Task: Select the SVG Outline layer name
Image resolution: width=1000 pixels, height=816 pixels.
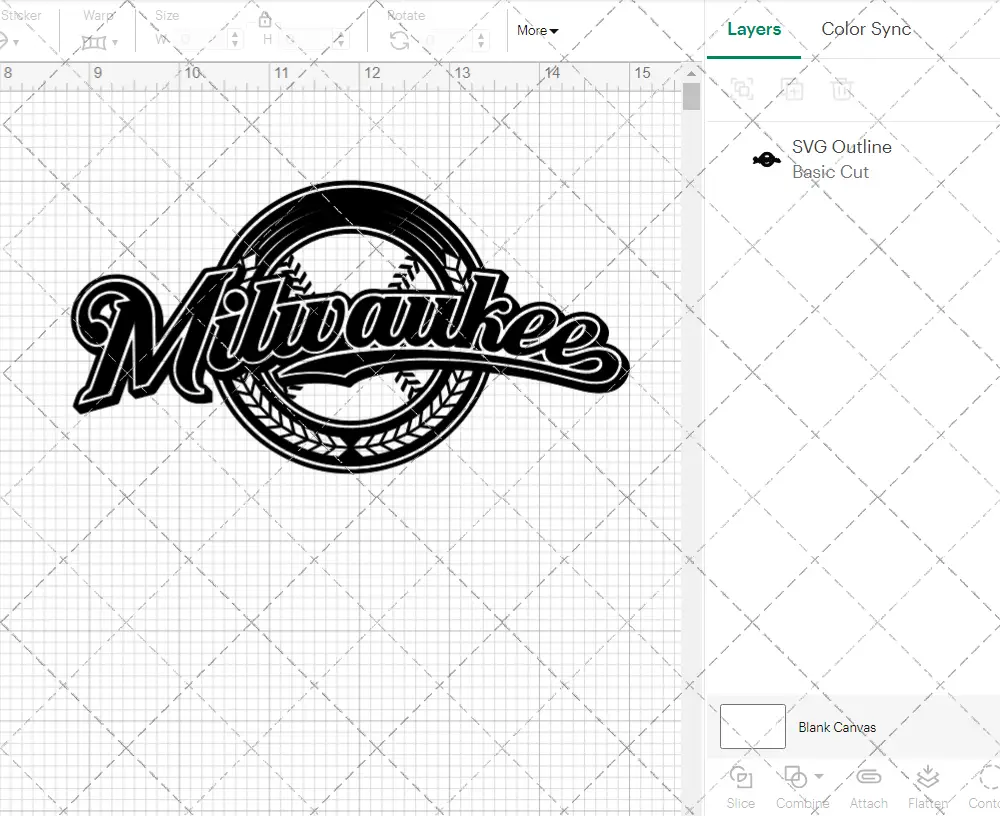Action: 842,147
